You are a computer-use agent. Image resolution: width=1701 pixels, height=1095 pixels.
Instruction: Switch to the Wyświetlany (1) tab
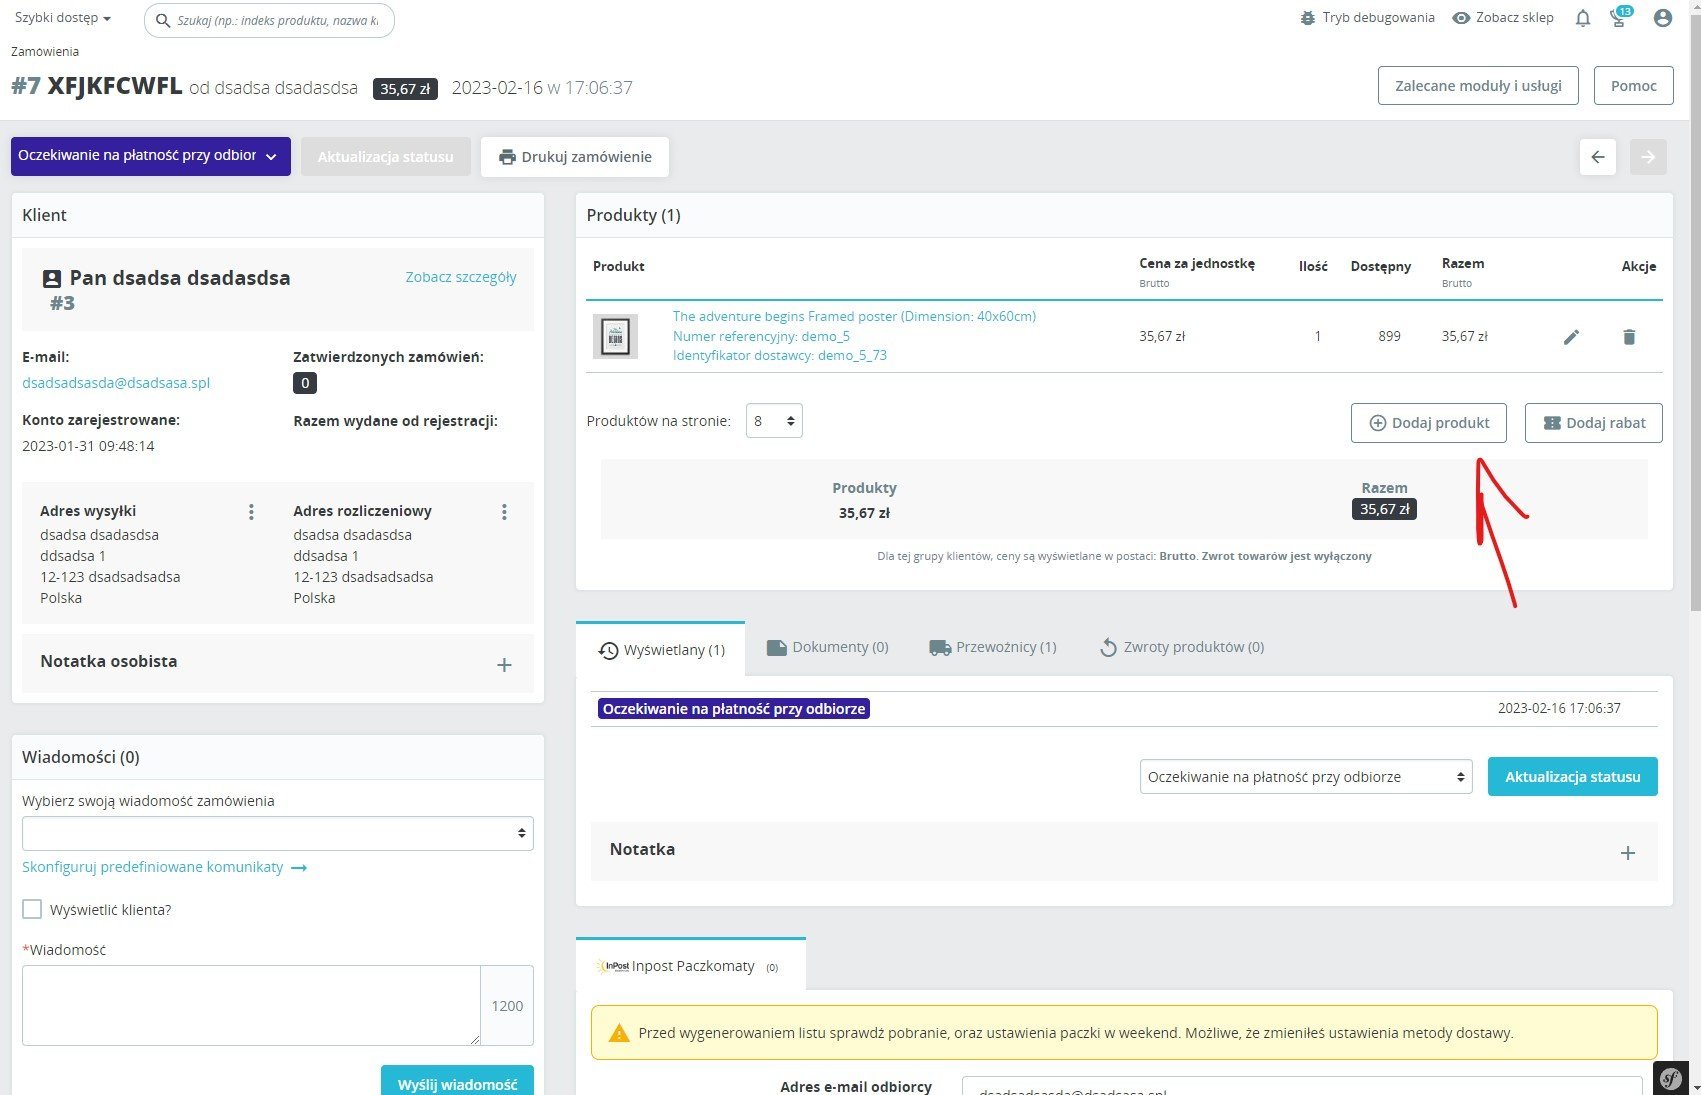(x=661, y=650)
